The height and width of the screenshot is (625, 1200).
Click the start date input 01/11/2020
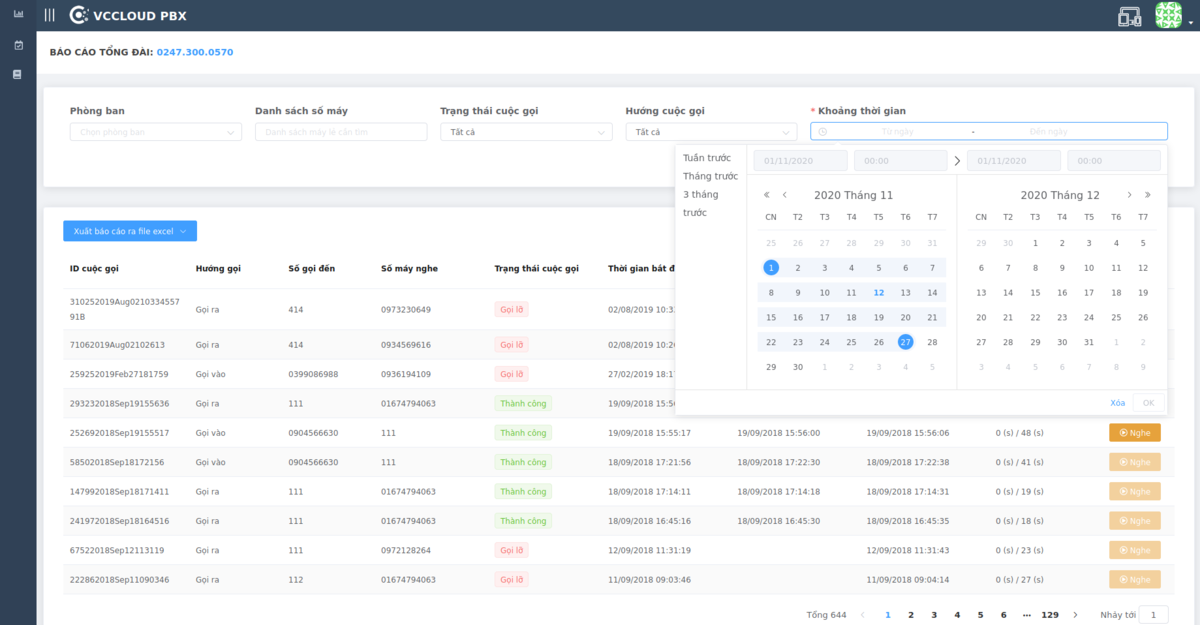click(x=801, y=161)
